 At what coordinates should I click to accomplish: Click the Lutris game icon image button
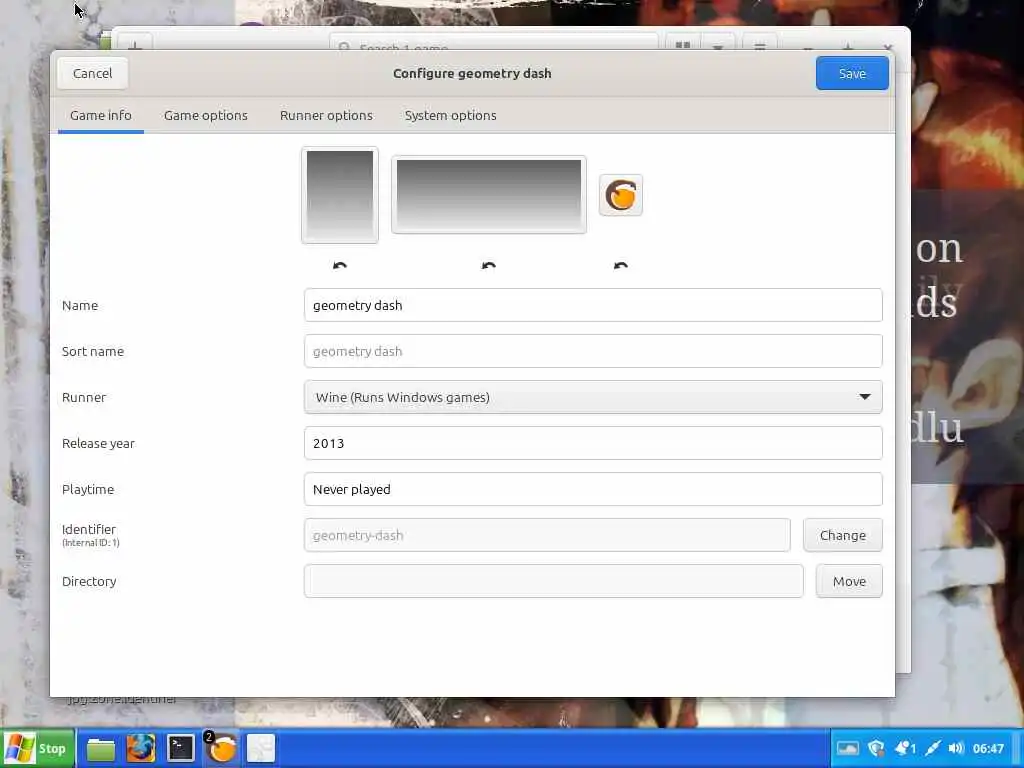click(620, 195)
